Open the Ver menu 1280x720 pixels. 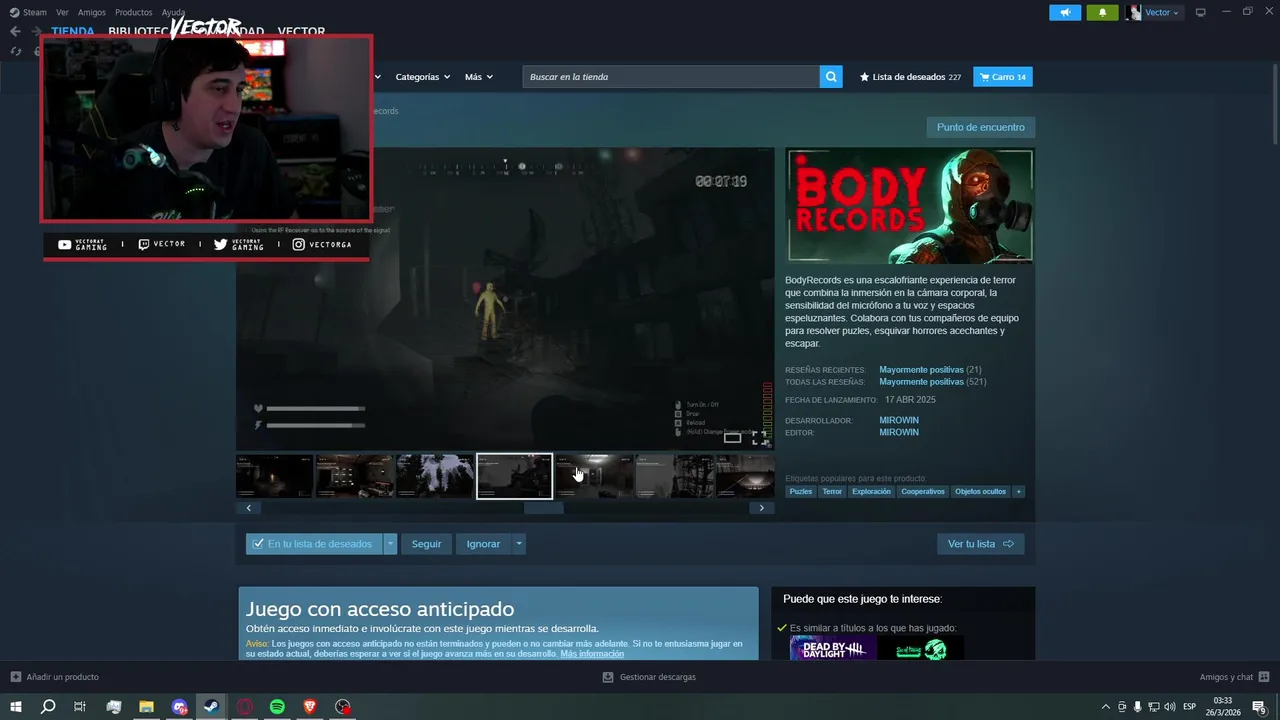tap(62, 12)
